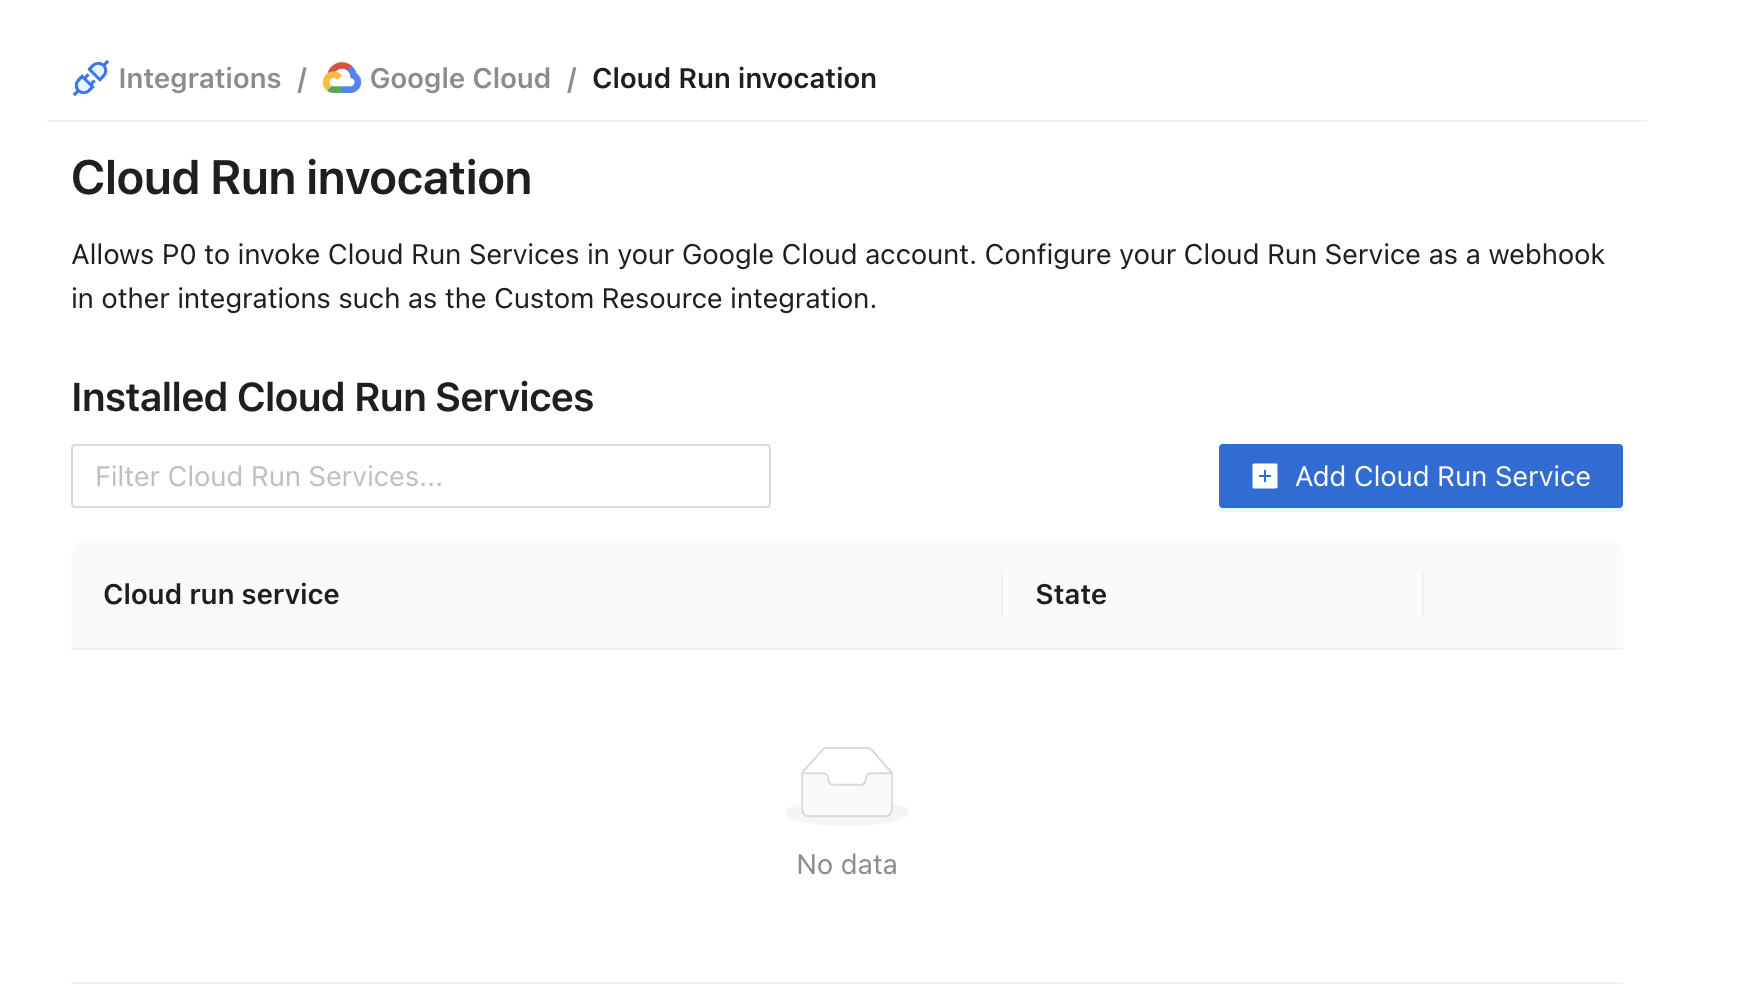Click the empty inbox No data icon
Screen dimensions: 1743x988
(846, 785)
